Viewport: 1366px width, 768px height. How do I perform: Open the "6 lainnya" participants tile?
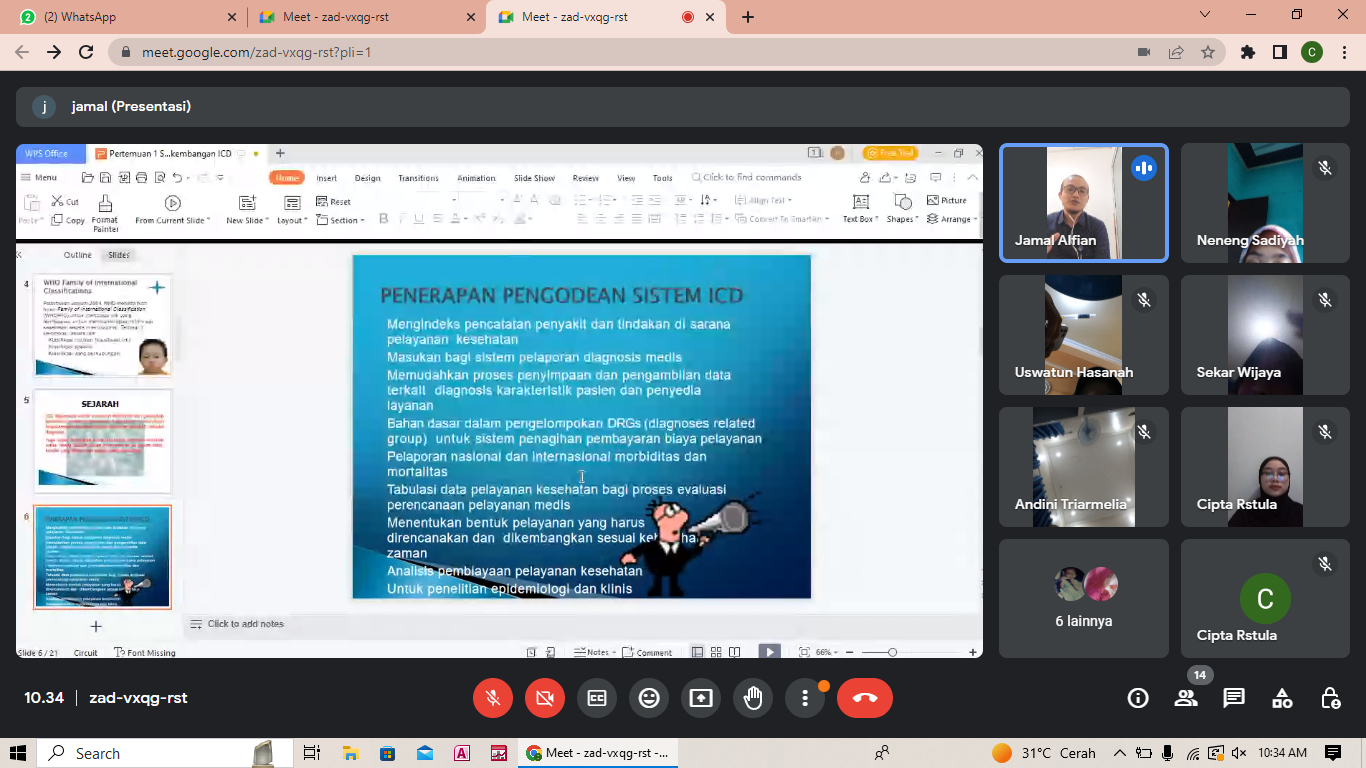(x=1084, y=598)
